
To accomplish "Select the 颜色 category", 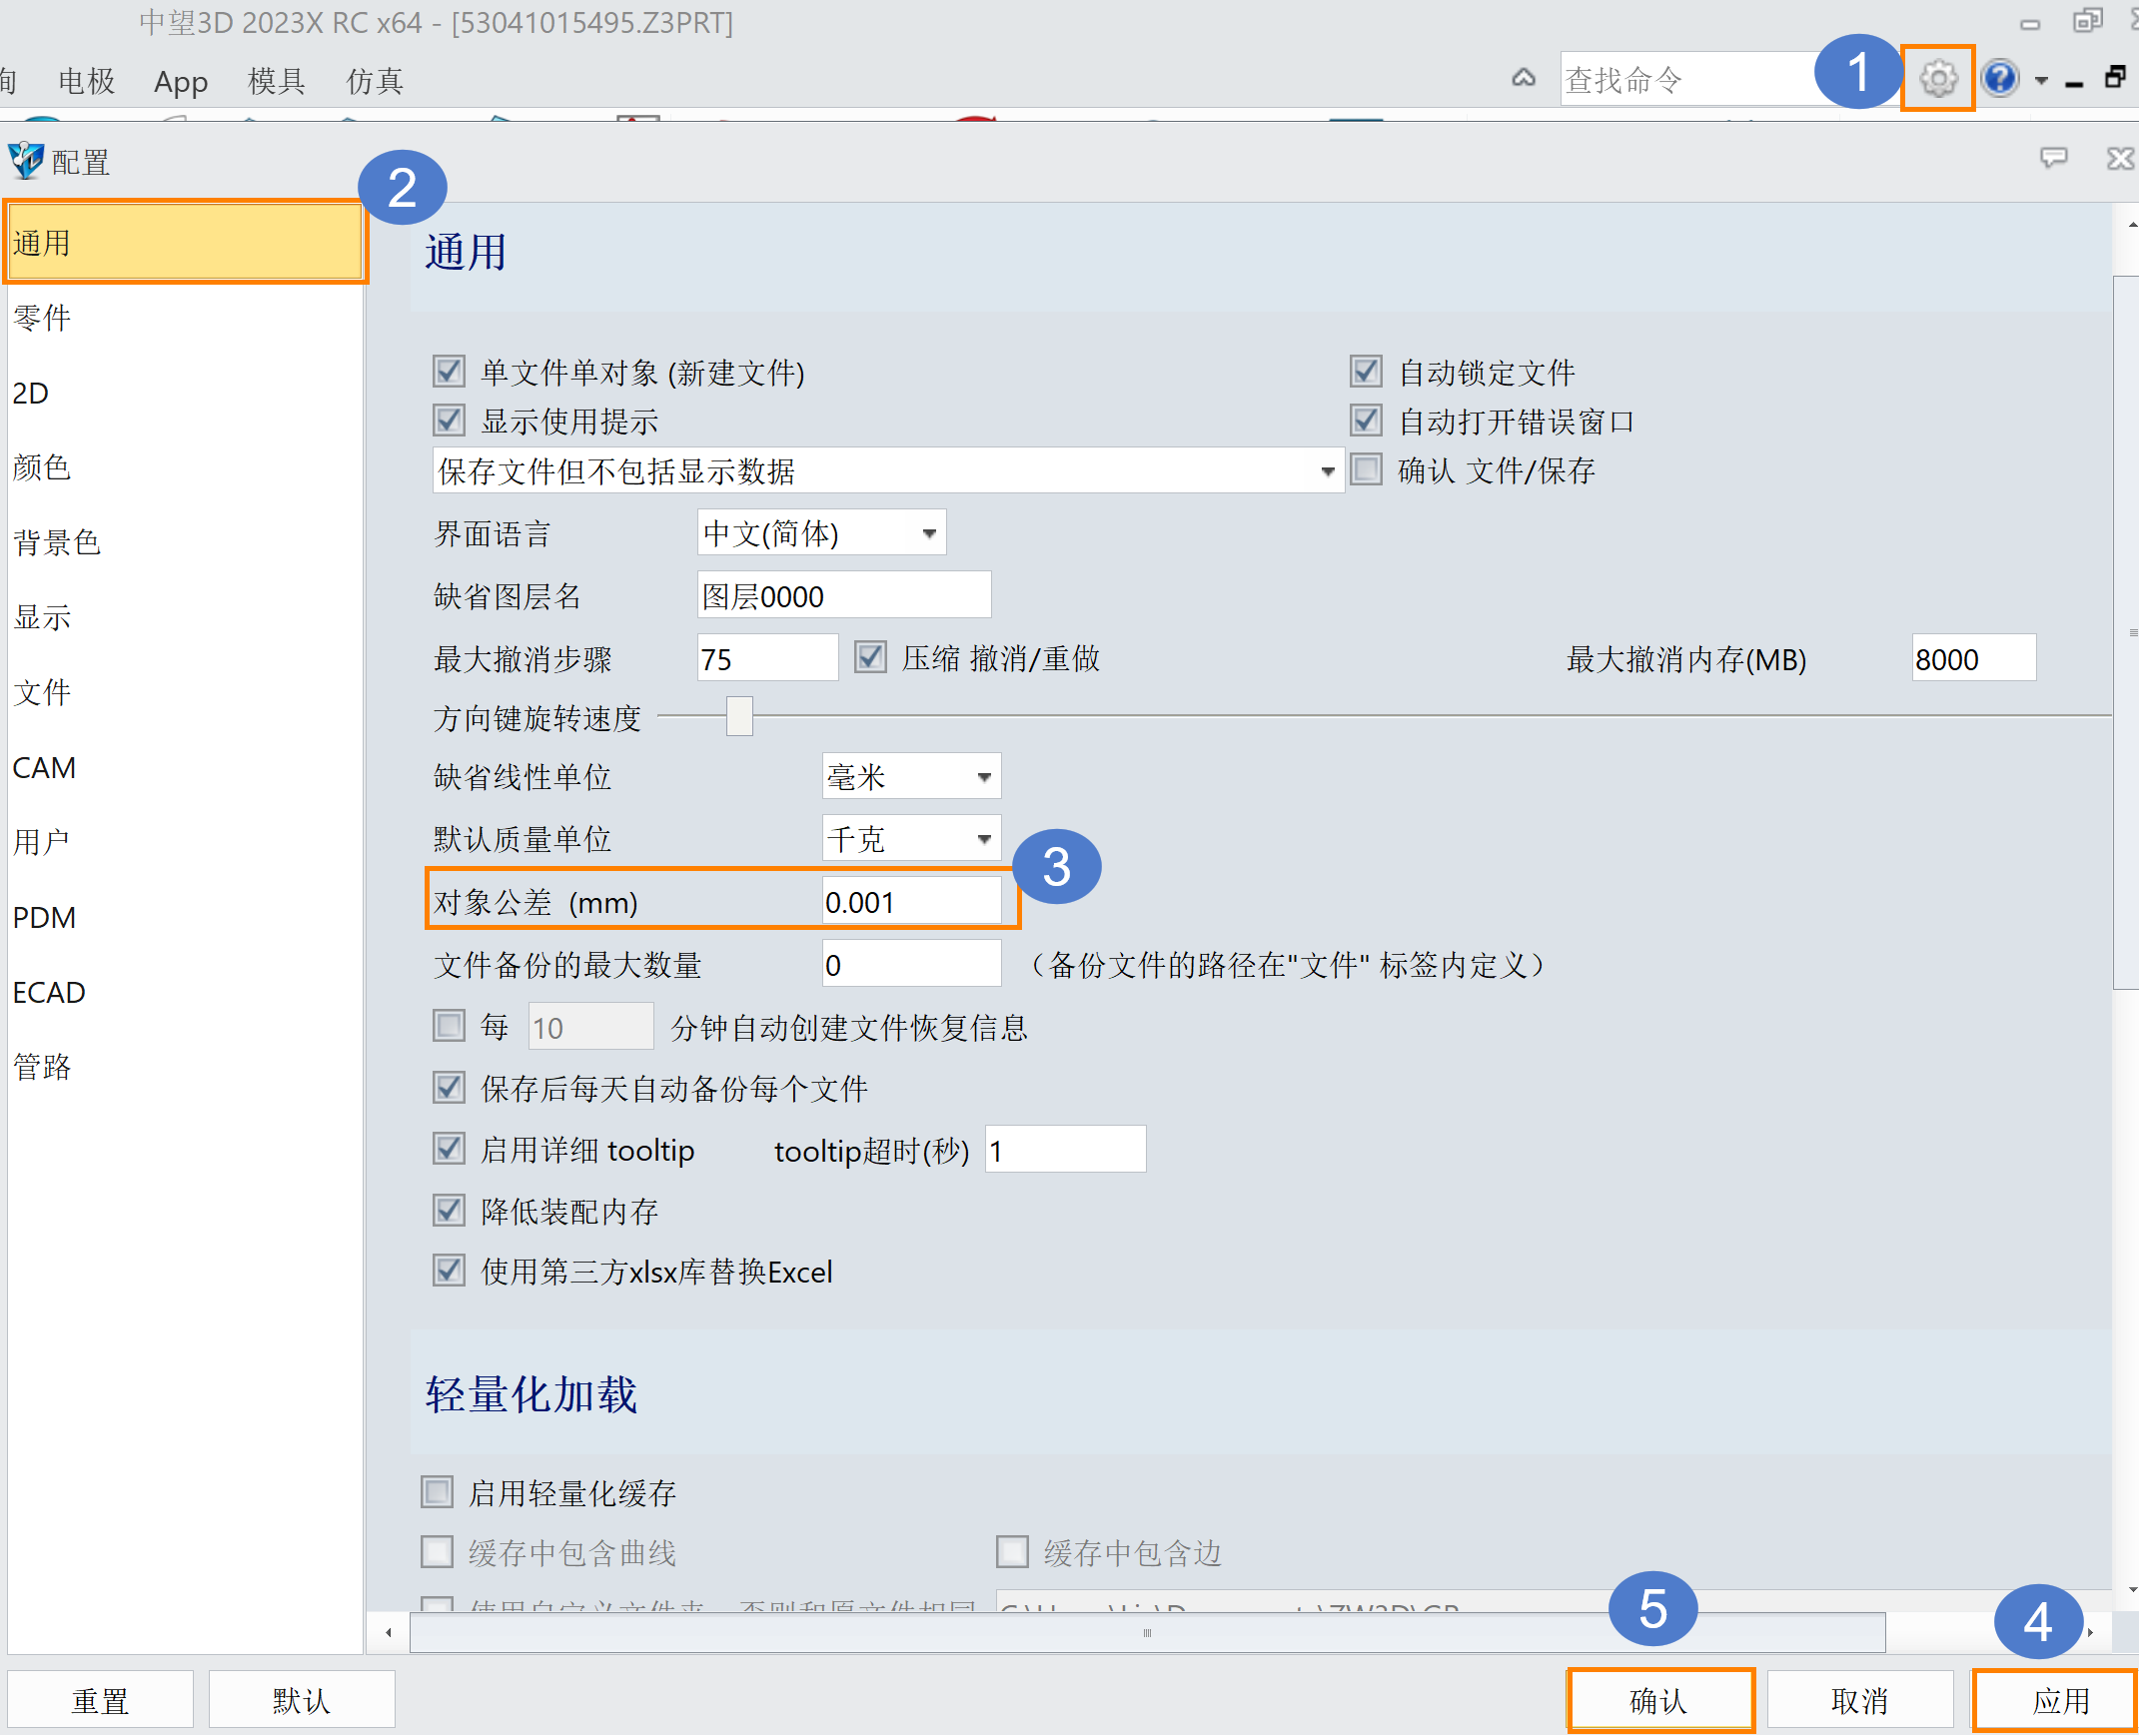I will coord(185,467).
